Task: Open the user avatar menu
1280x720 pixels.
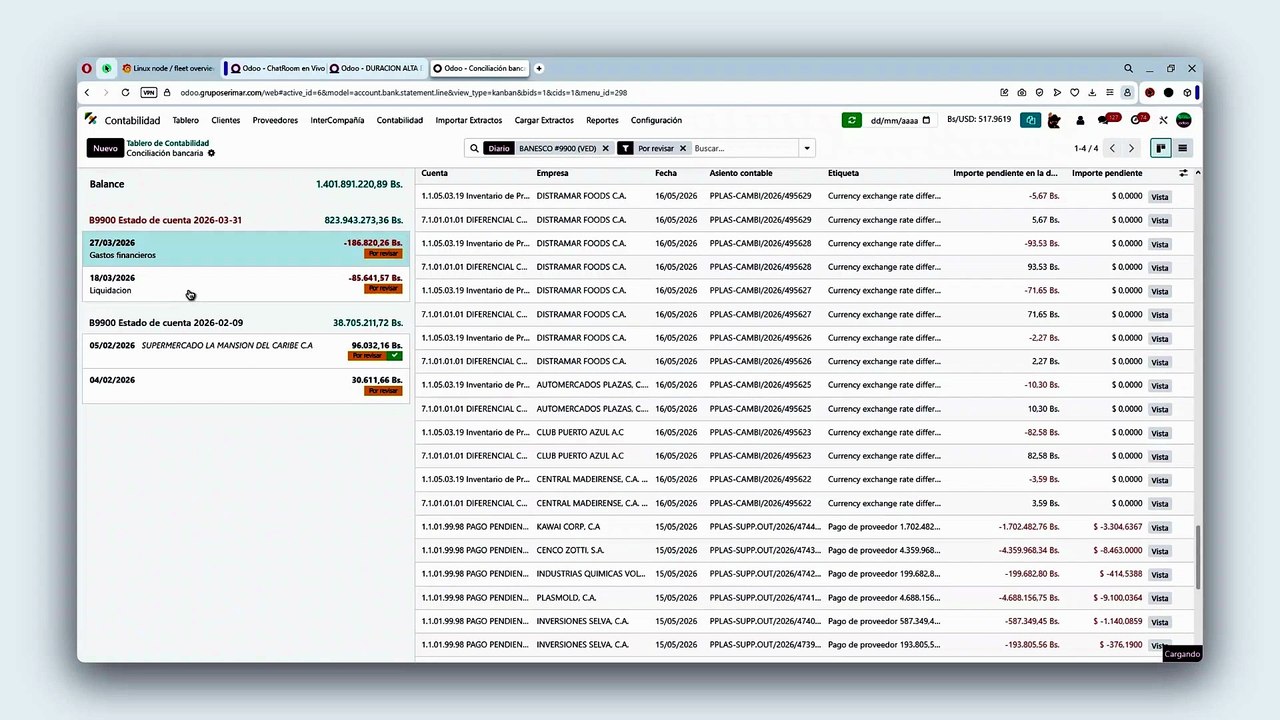Action: click(x=1183, y=120)
